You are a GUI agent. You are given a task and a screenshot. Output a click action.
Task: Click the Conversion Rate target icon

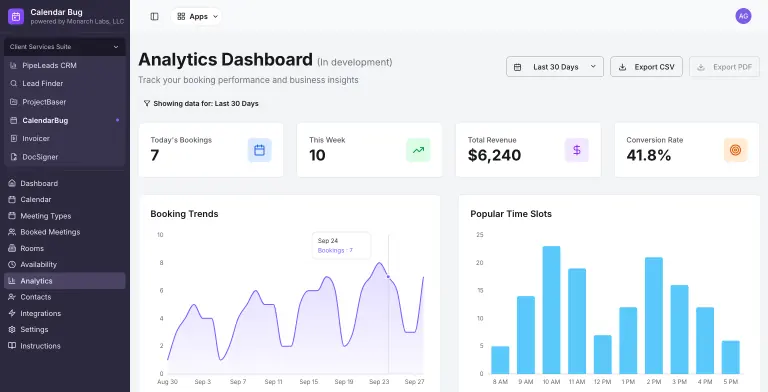click(x=735, y=150)
